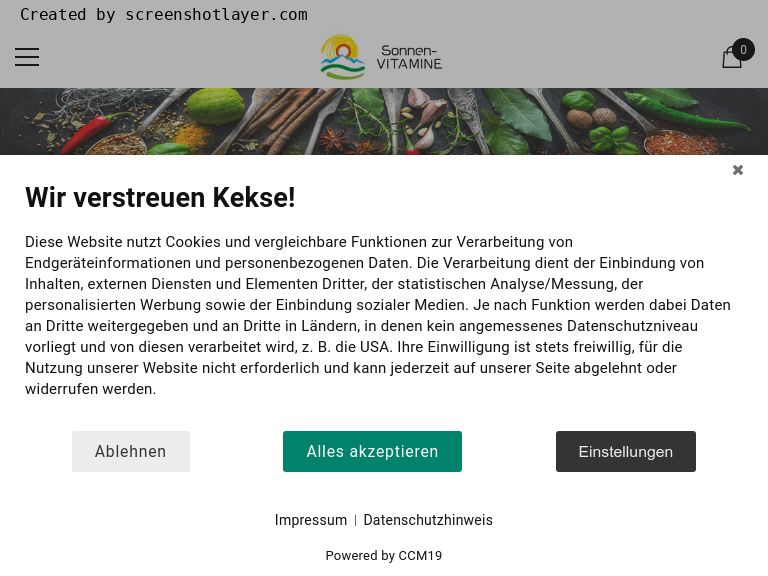The width and height of the screenshot is (768, 576).
Task: Accept all cookies with Alles akzeptieren
Action: point(372,451)
